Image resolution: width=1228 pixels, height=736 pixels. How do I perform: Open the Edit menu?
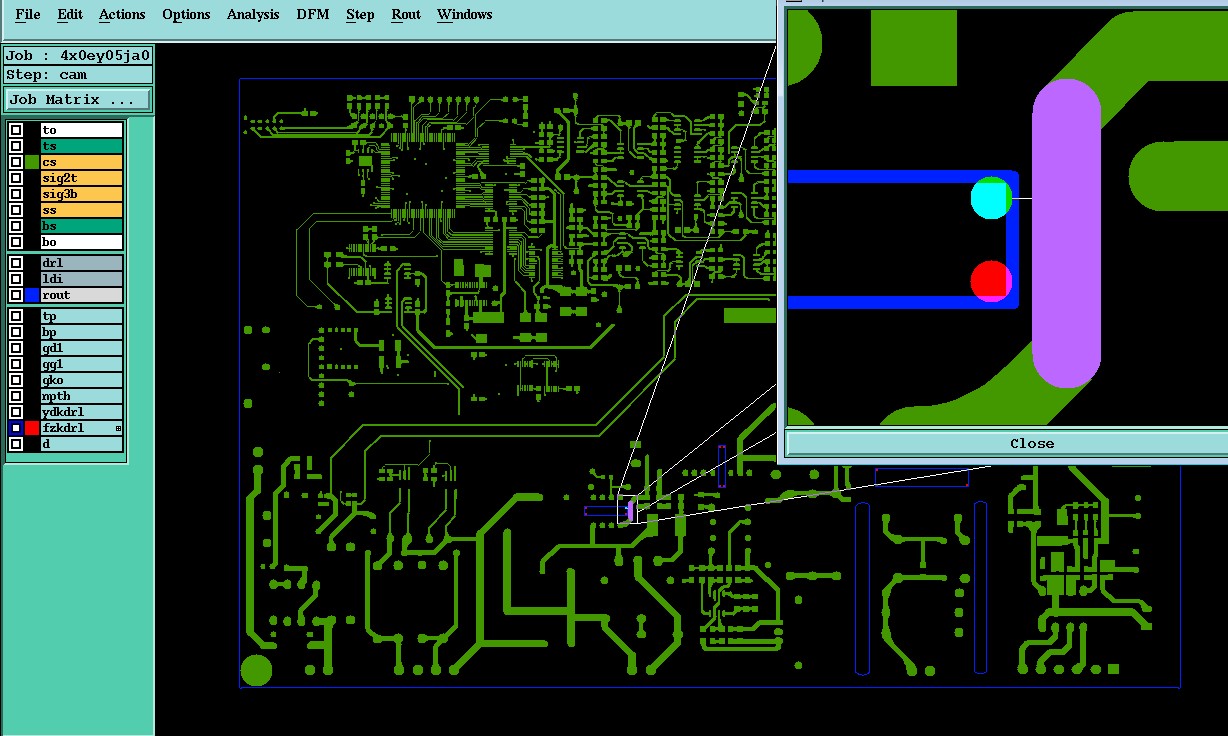pyautogui.click(x=70, y=14)
